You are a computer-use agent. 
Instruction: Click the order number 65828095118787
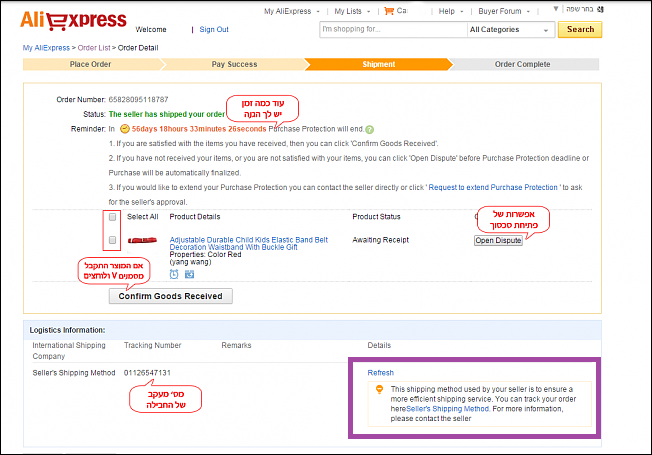138,99
